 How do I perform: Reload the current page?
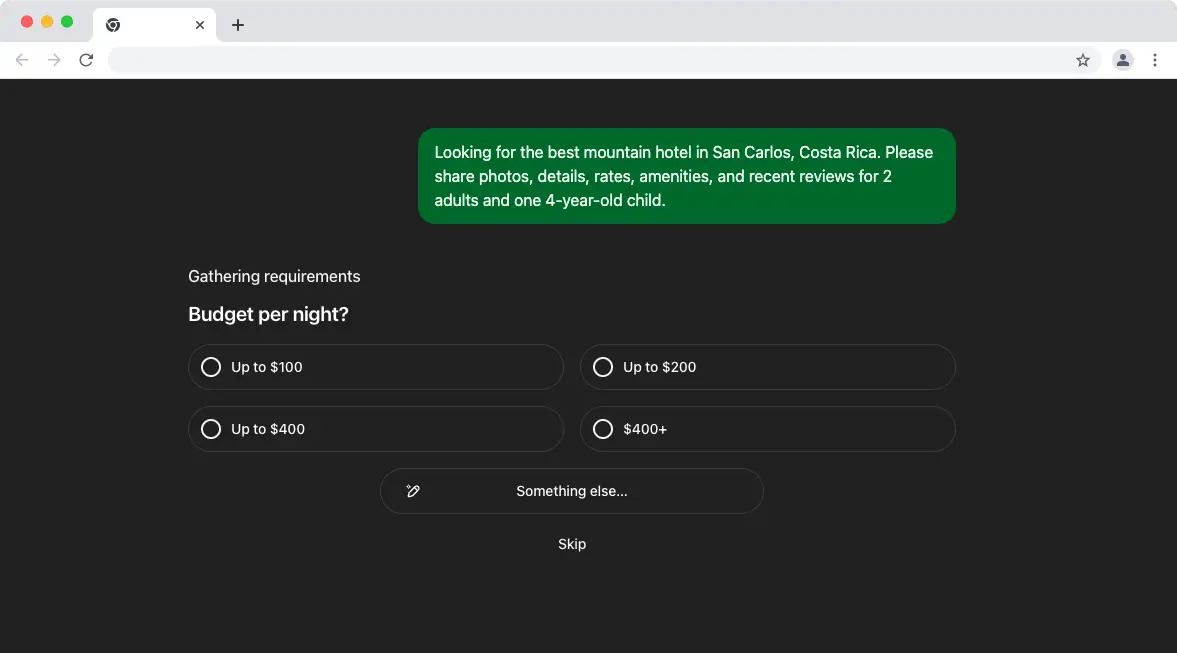coord(86,60)
